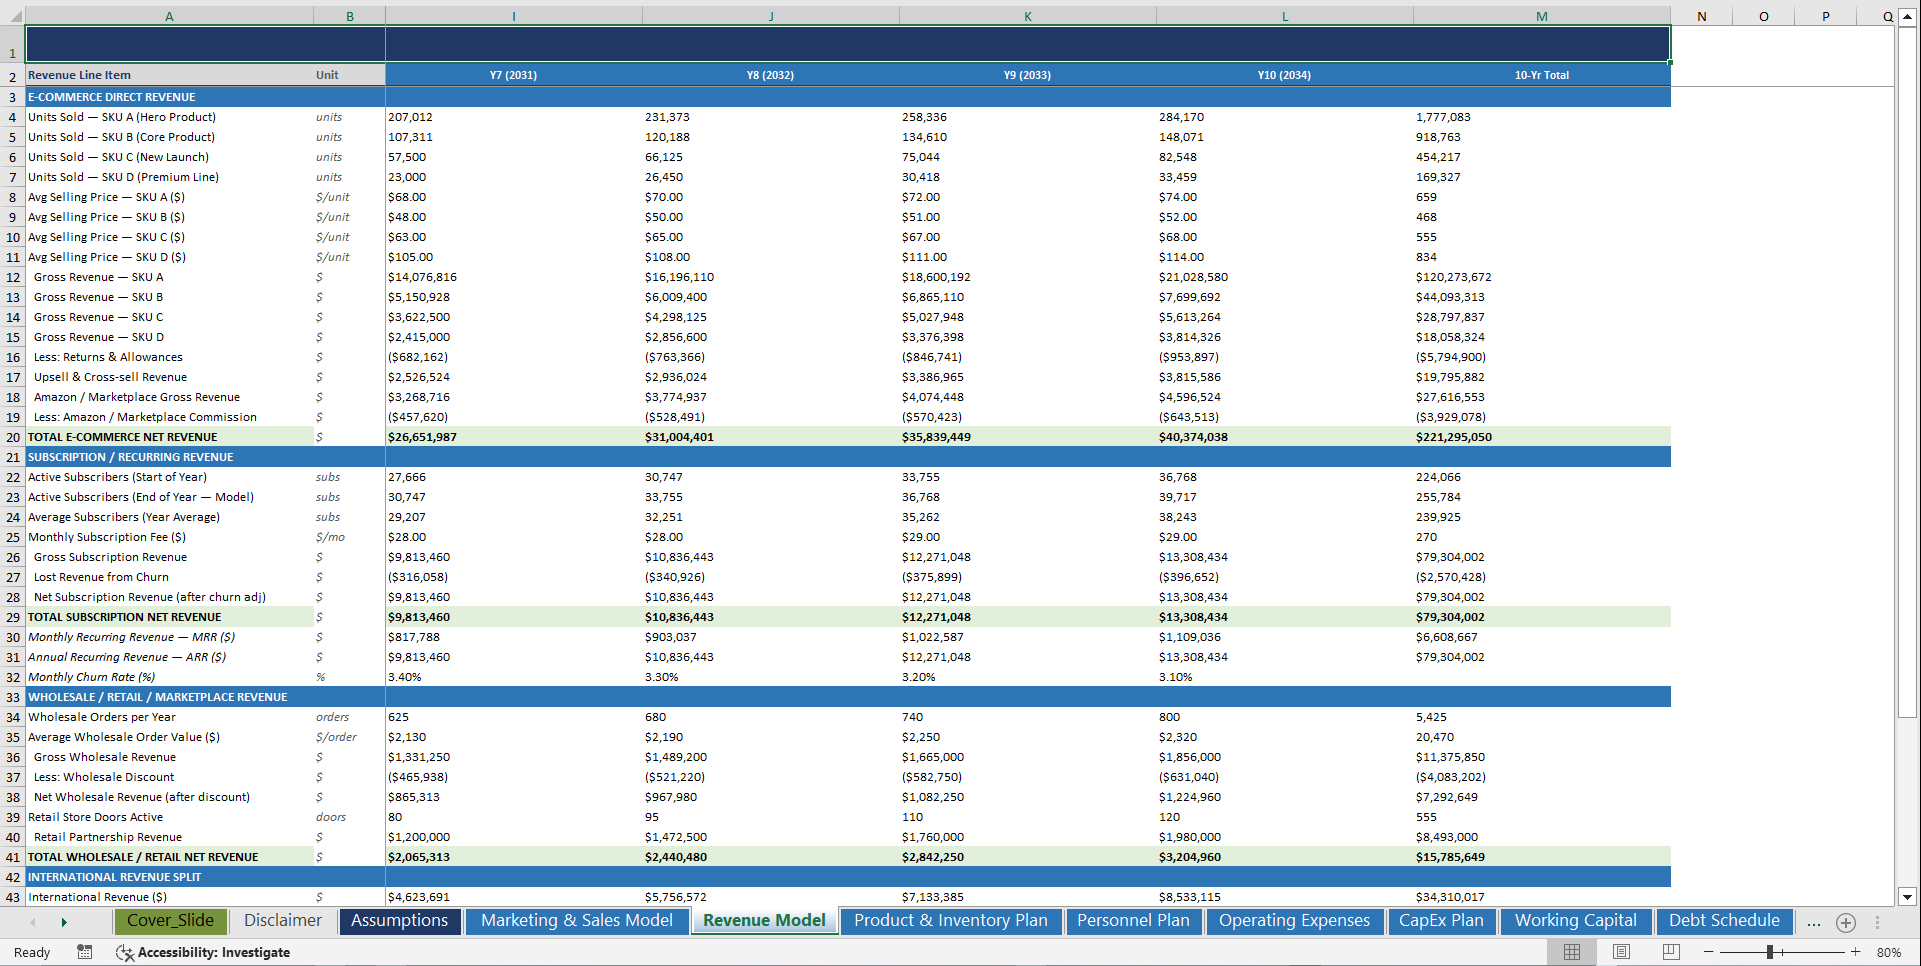Open the Personnel Plan sheet
1921x966 pixels.
point(1133,921)
